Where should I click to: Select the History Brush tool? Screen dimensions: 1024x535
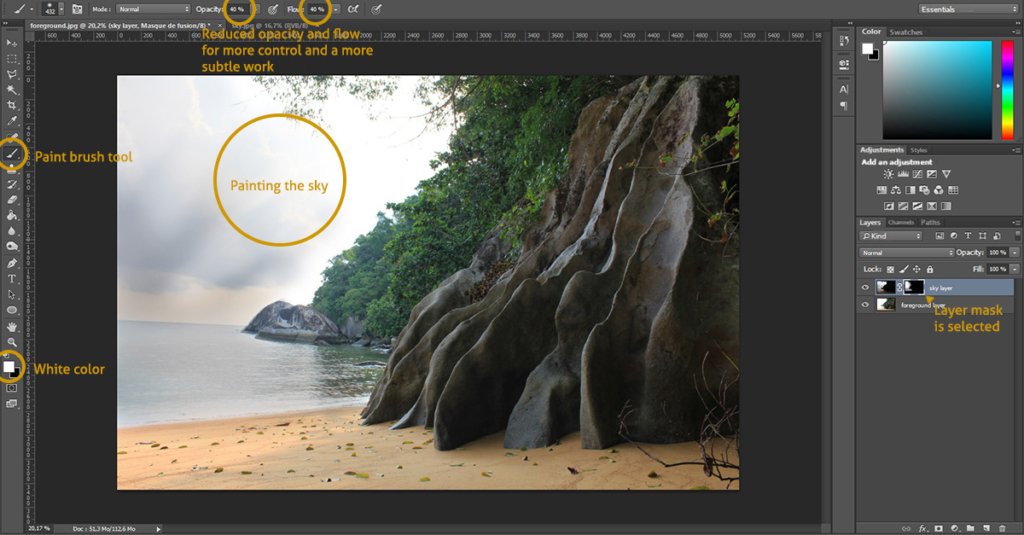tap(12, 185)
